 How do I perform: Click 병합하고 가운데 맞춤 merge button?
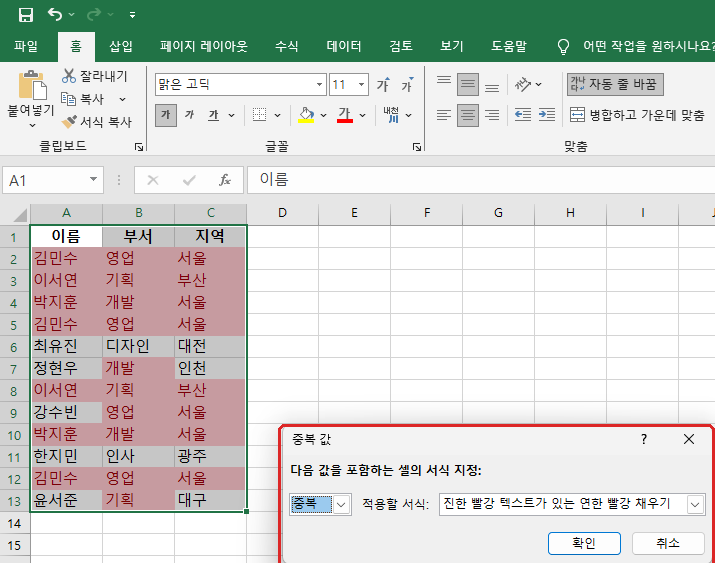637,115
